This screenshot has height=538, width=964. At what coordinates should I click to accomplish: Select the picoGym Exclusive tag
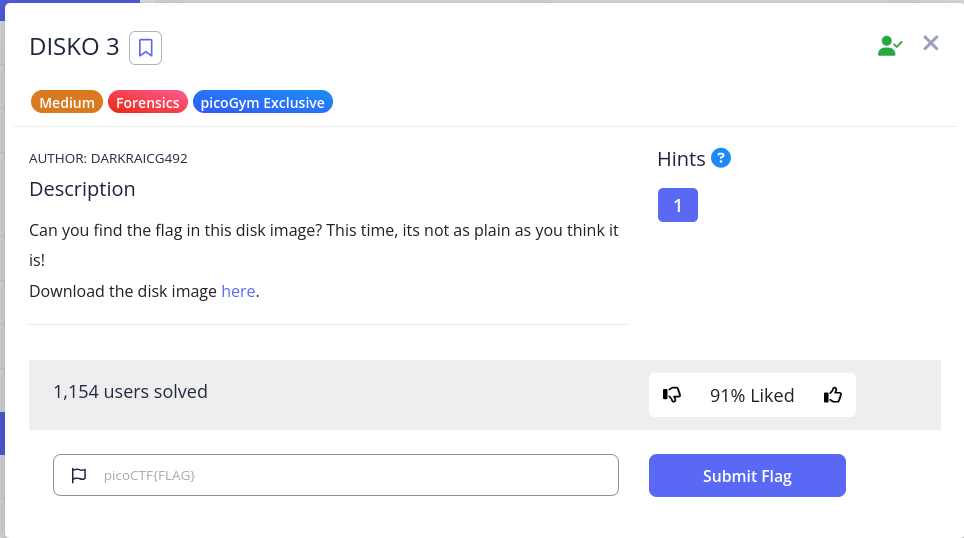click(x=263, y=102)
